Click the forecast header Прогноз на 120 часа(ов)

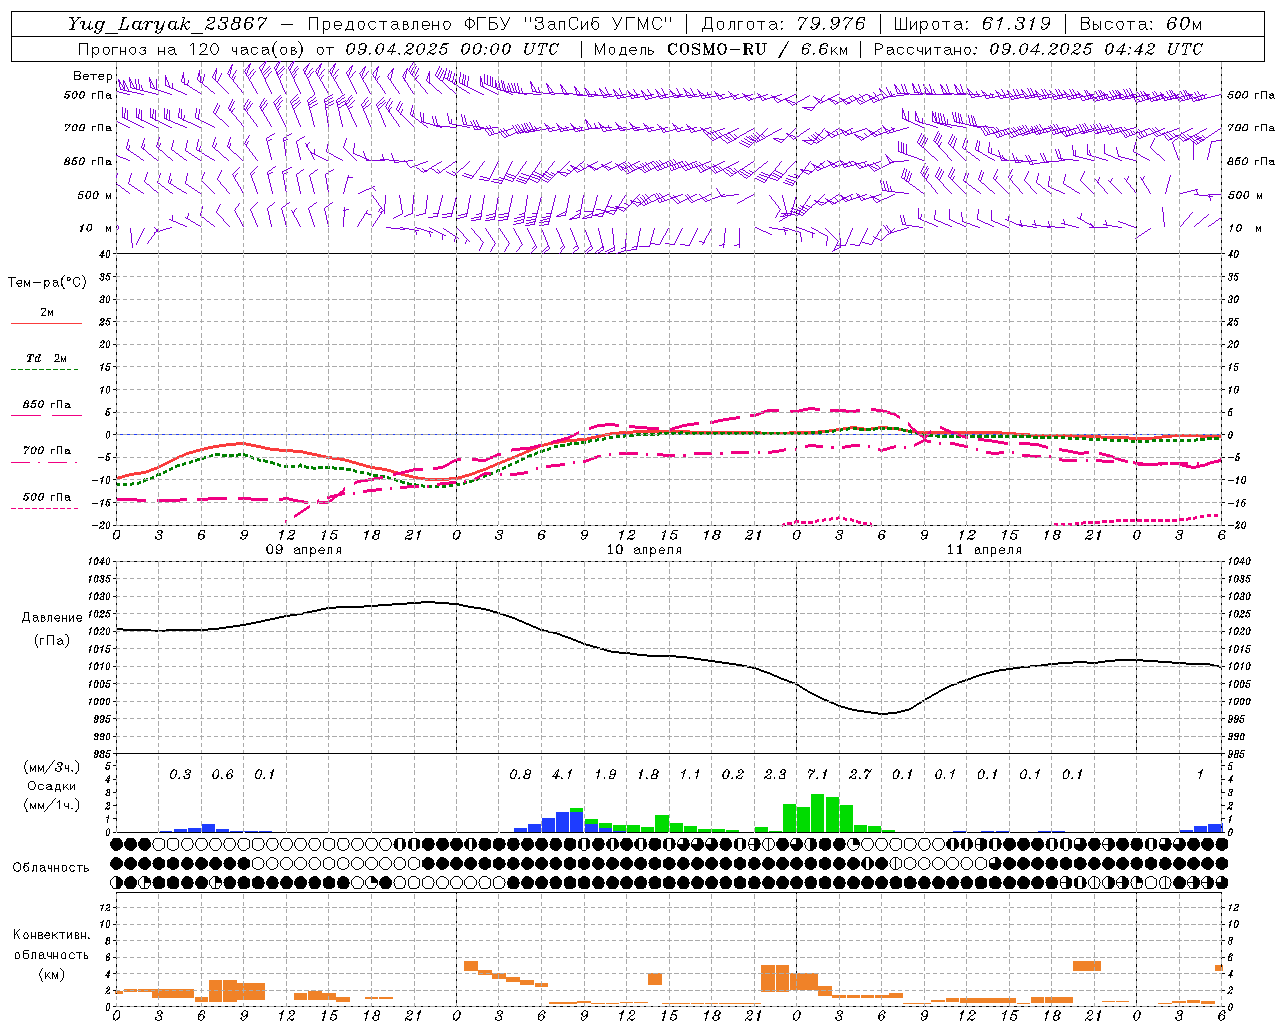coord(192,49)
